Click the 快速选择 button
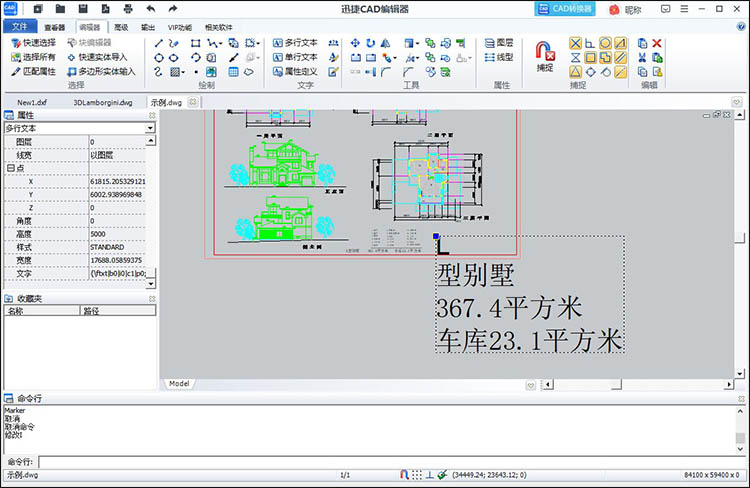The width and height of the screenshot is (750, 488). [x=33, y=43]
